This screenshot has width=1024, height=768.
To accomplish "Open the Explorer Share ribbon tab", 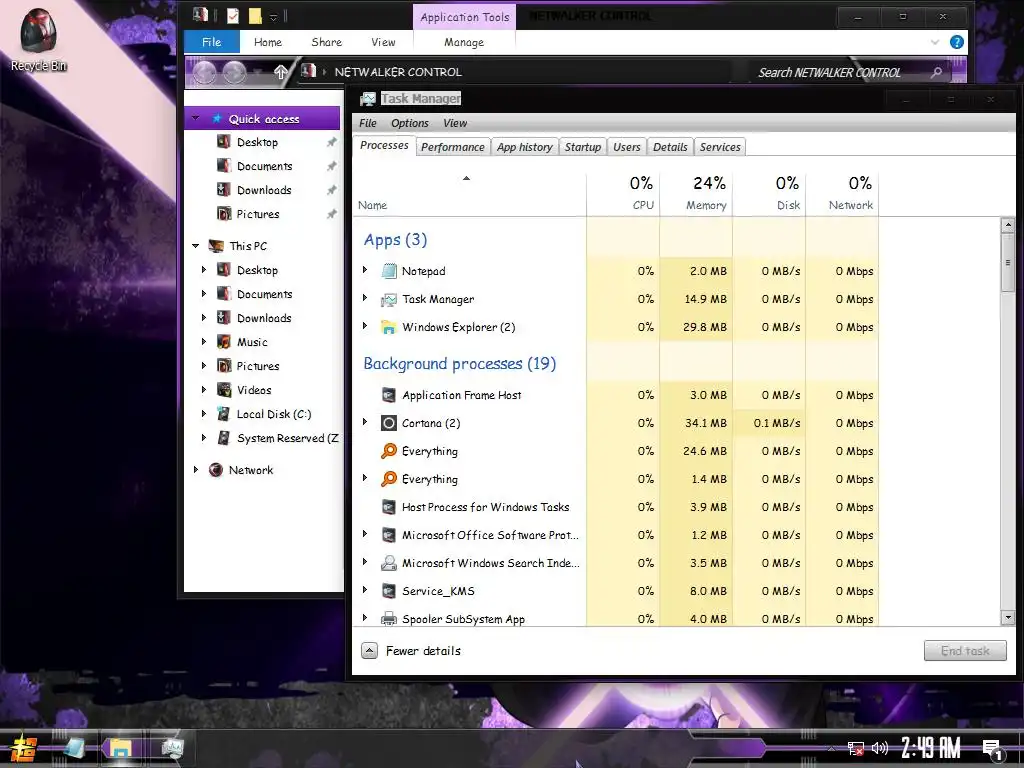I will [x=327, y=42].
